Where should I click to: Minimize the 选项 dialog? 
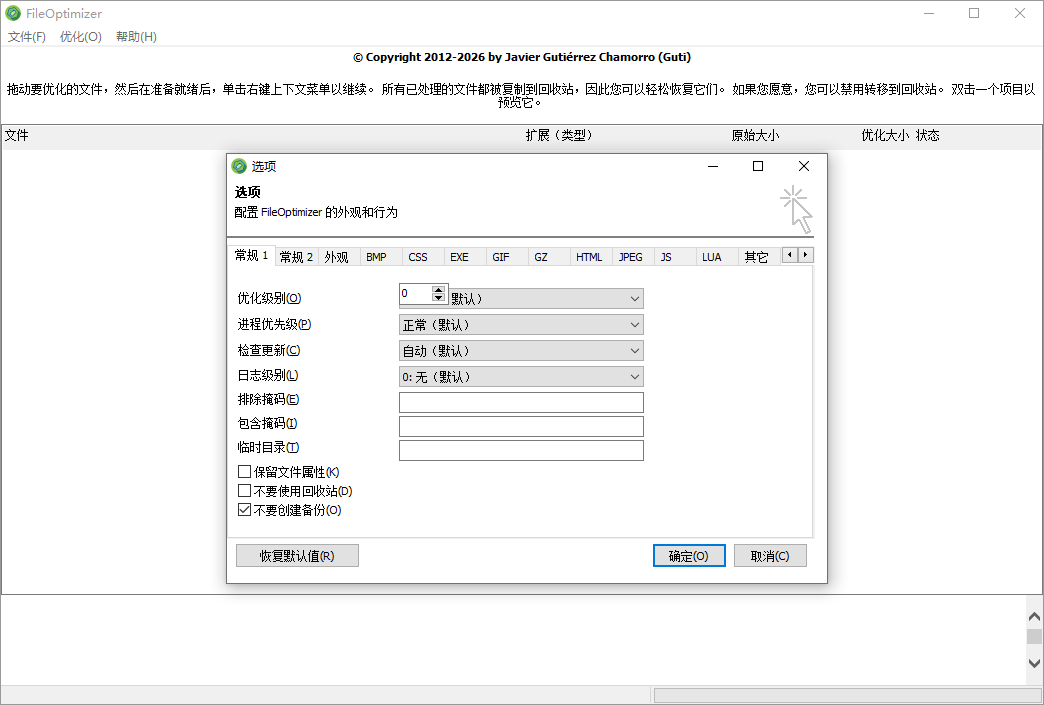pos(713,166)
